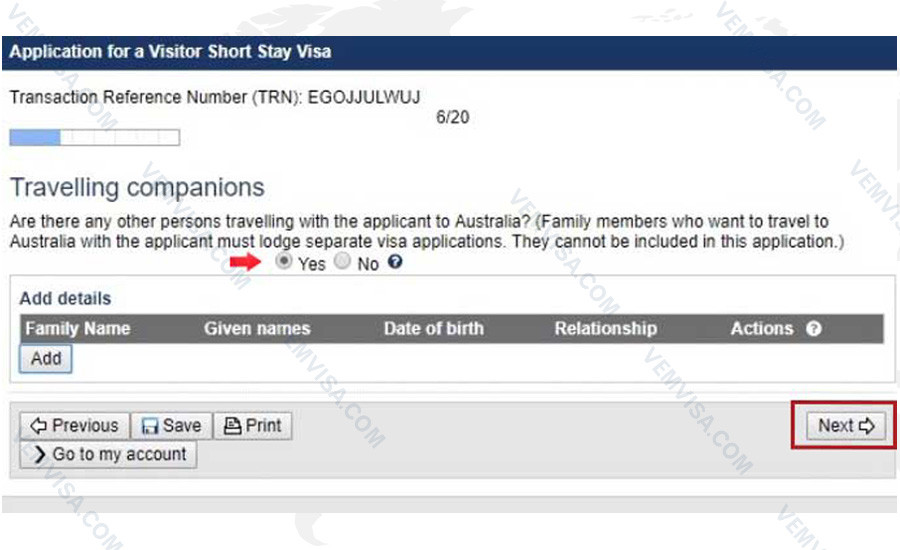
Task: Click the Relationship column header
Action: [606, 328]
